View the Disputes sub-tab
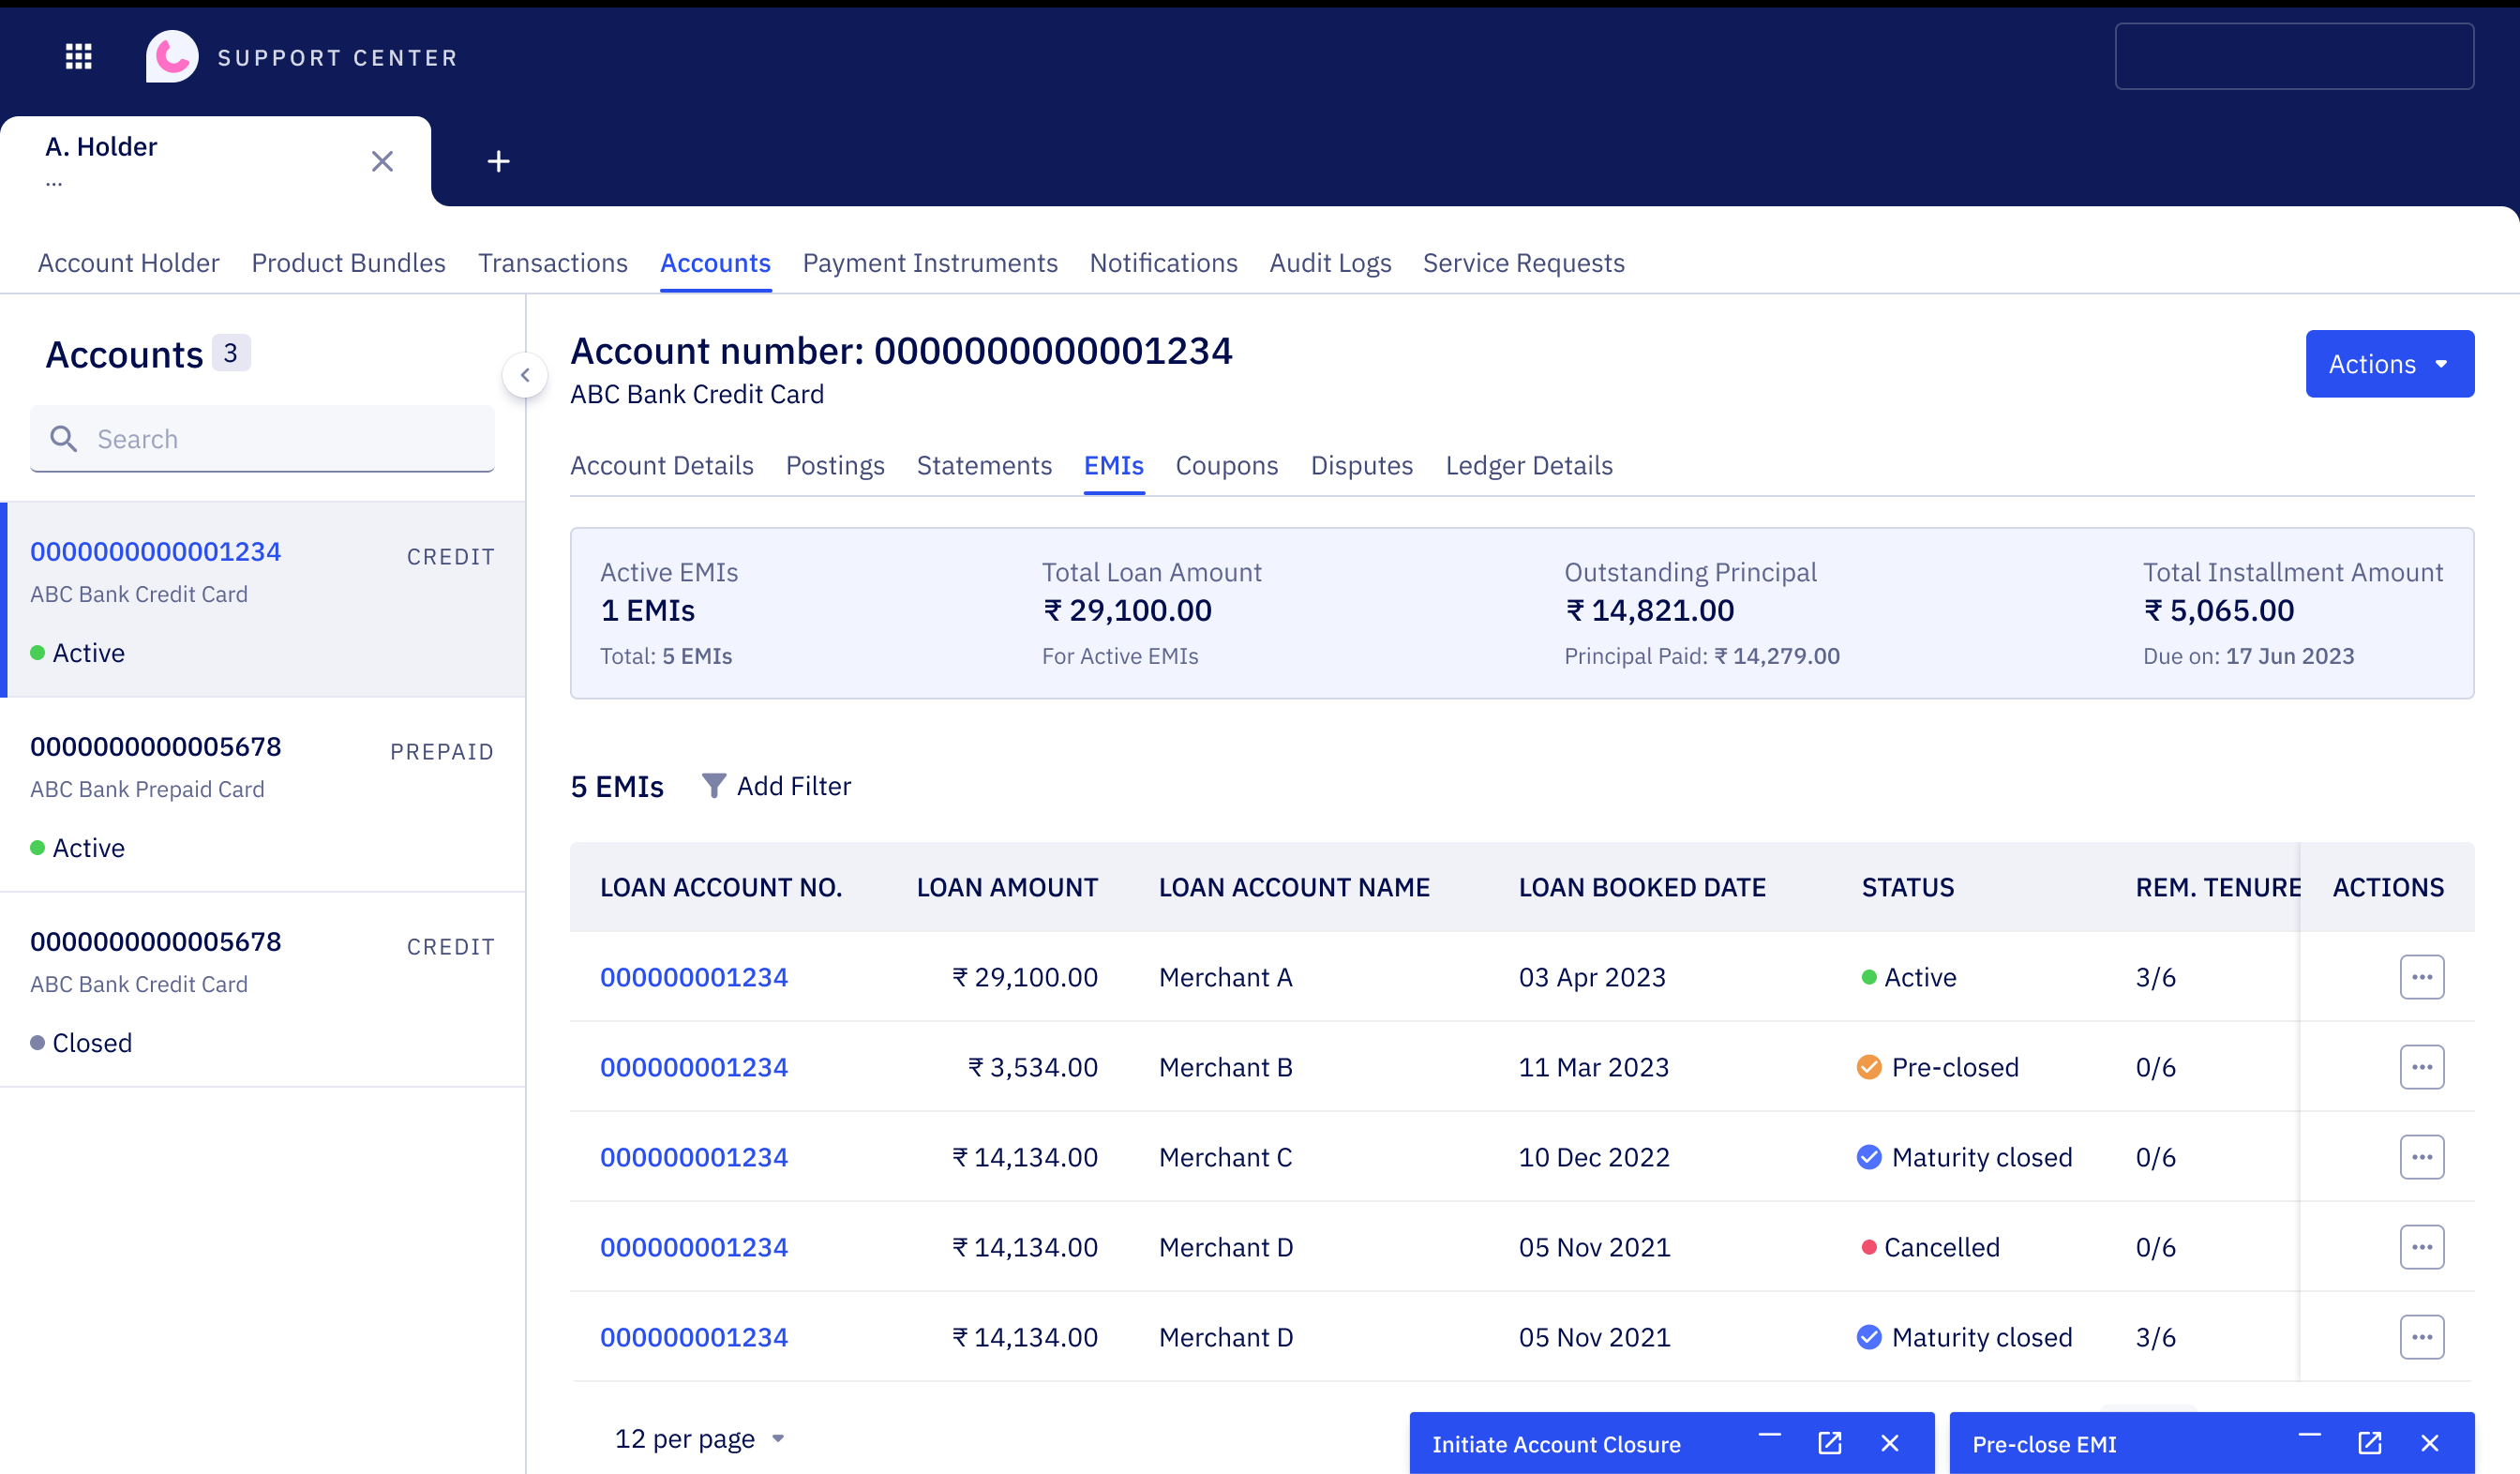Viewport: 2520px width, 1474px height. [1361, 466]
